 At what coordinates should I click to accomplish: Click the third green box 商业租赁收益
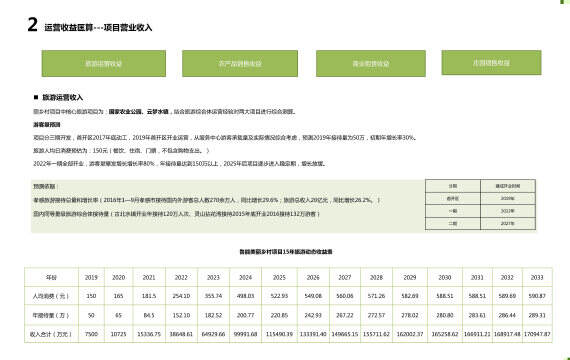click(371, 64)
